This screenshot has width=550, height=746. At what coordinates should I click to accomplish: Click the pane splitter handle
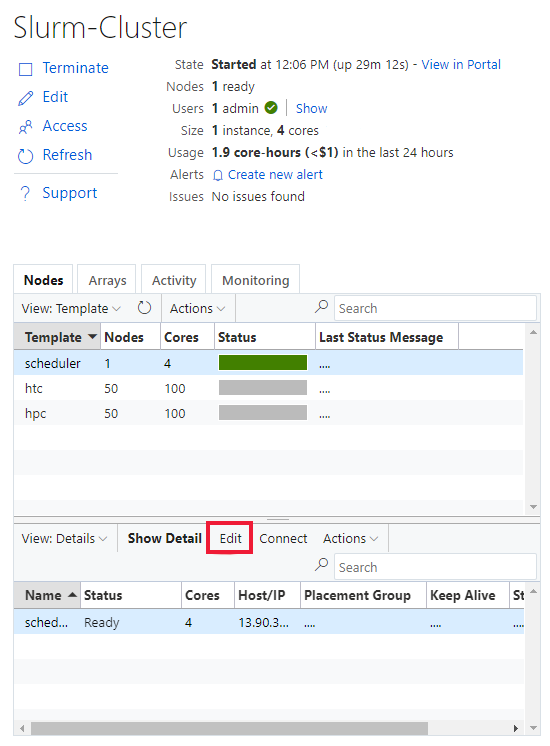point(278,520)
